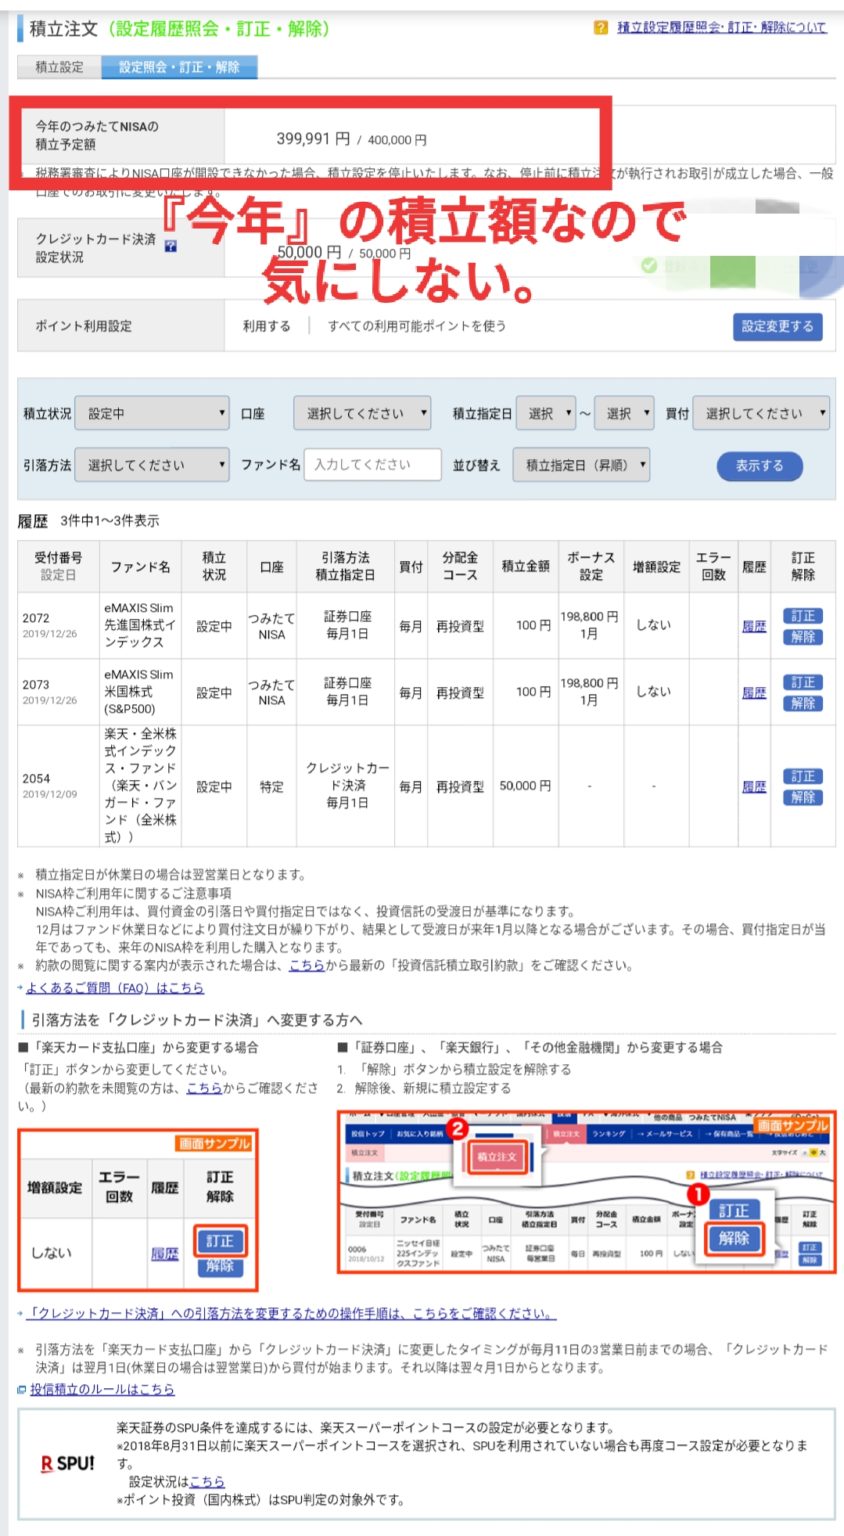Open the 引落方法 dropdown
Screen dimensions: 844x1536
[x=153, y=465]
